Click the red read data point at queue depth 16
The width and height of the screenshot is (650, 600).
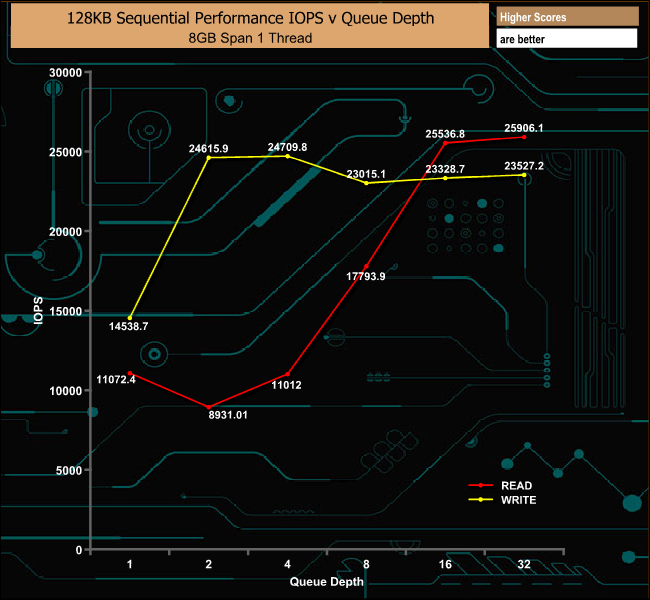tap(445, 143)
